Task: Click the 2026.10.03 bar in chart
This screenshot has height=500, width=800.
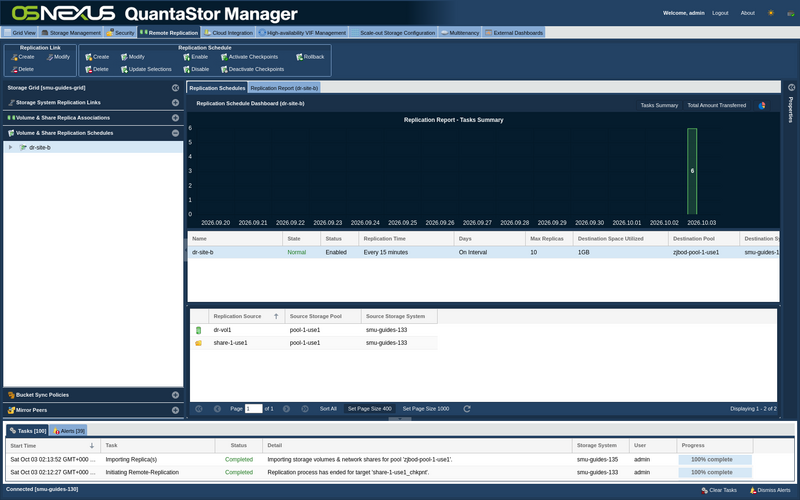Action: pos(692,171)
